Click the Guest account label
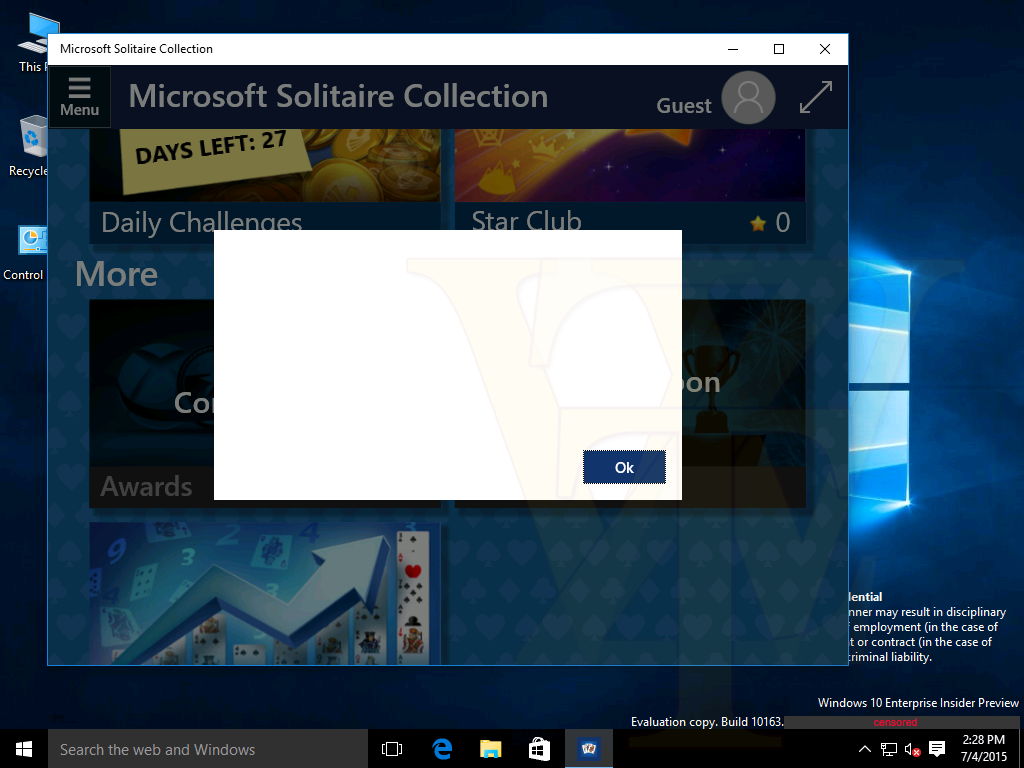1024x768 pixels. pos(684,106)
